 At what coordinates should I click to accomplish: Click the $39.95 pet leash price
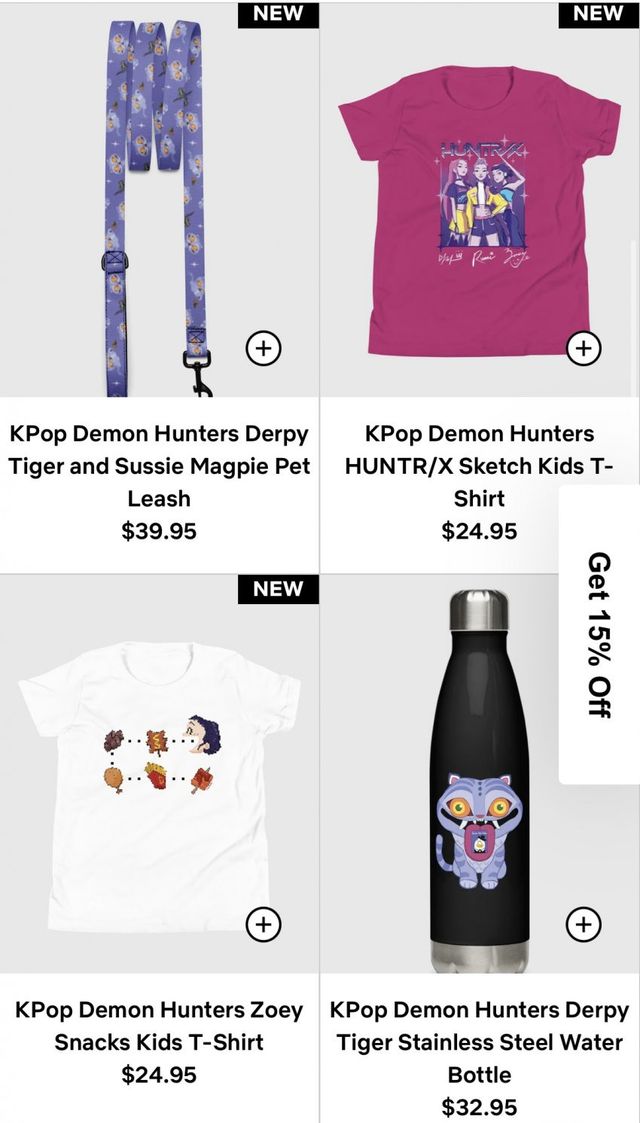coord(159,531)
